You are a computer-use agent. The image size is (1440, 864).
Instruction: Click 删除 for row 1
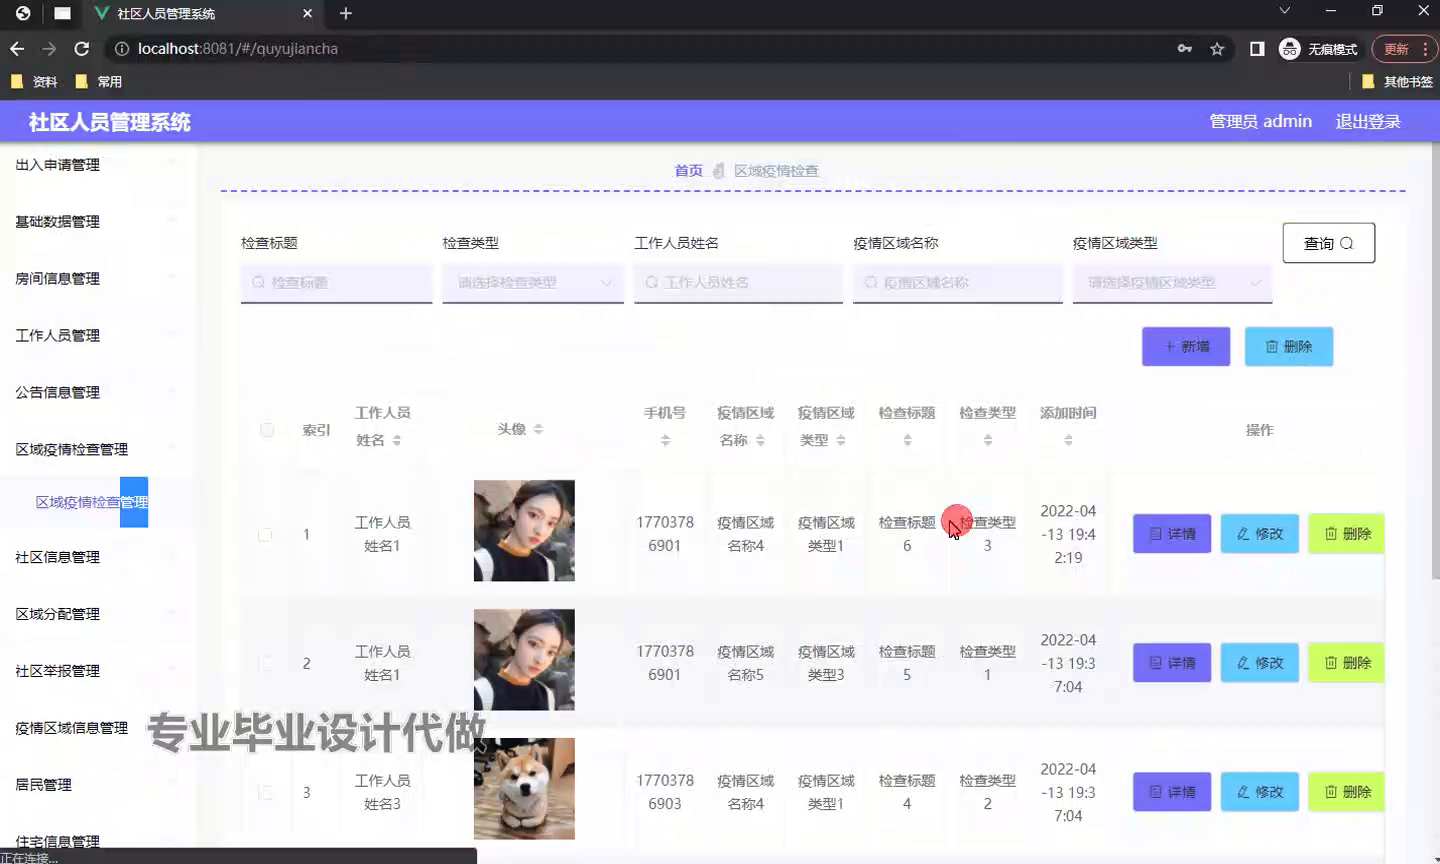(x=1347, y=534)
